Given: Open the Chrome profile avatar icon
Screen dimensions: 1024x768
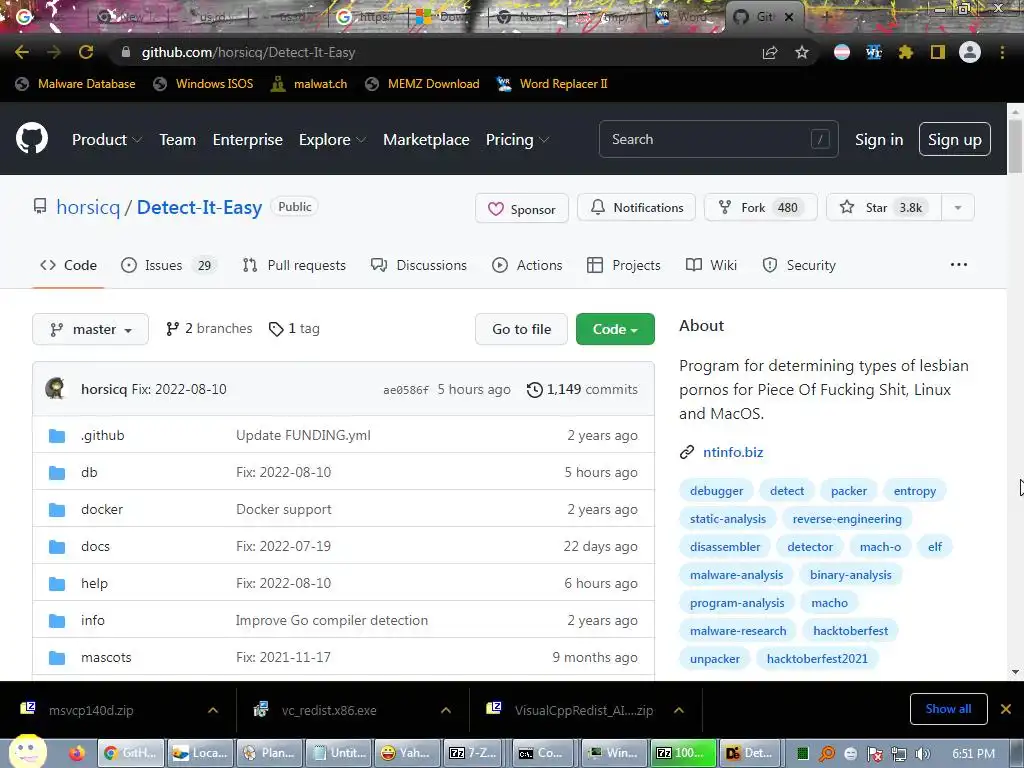Looking at the screenshot, I should click(x=970, y=52).
